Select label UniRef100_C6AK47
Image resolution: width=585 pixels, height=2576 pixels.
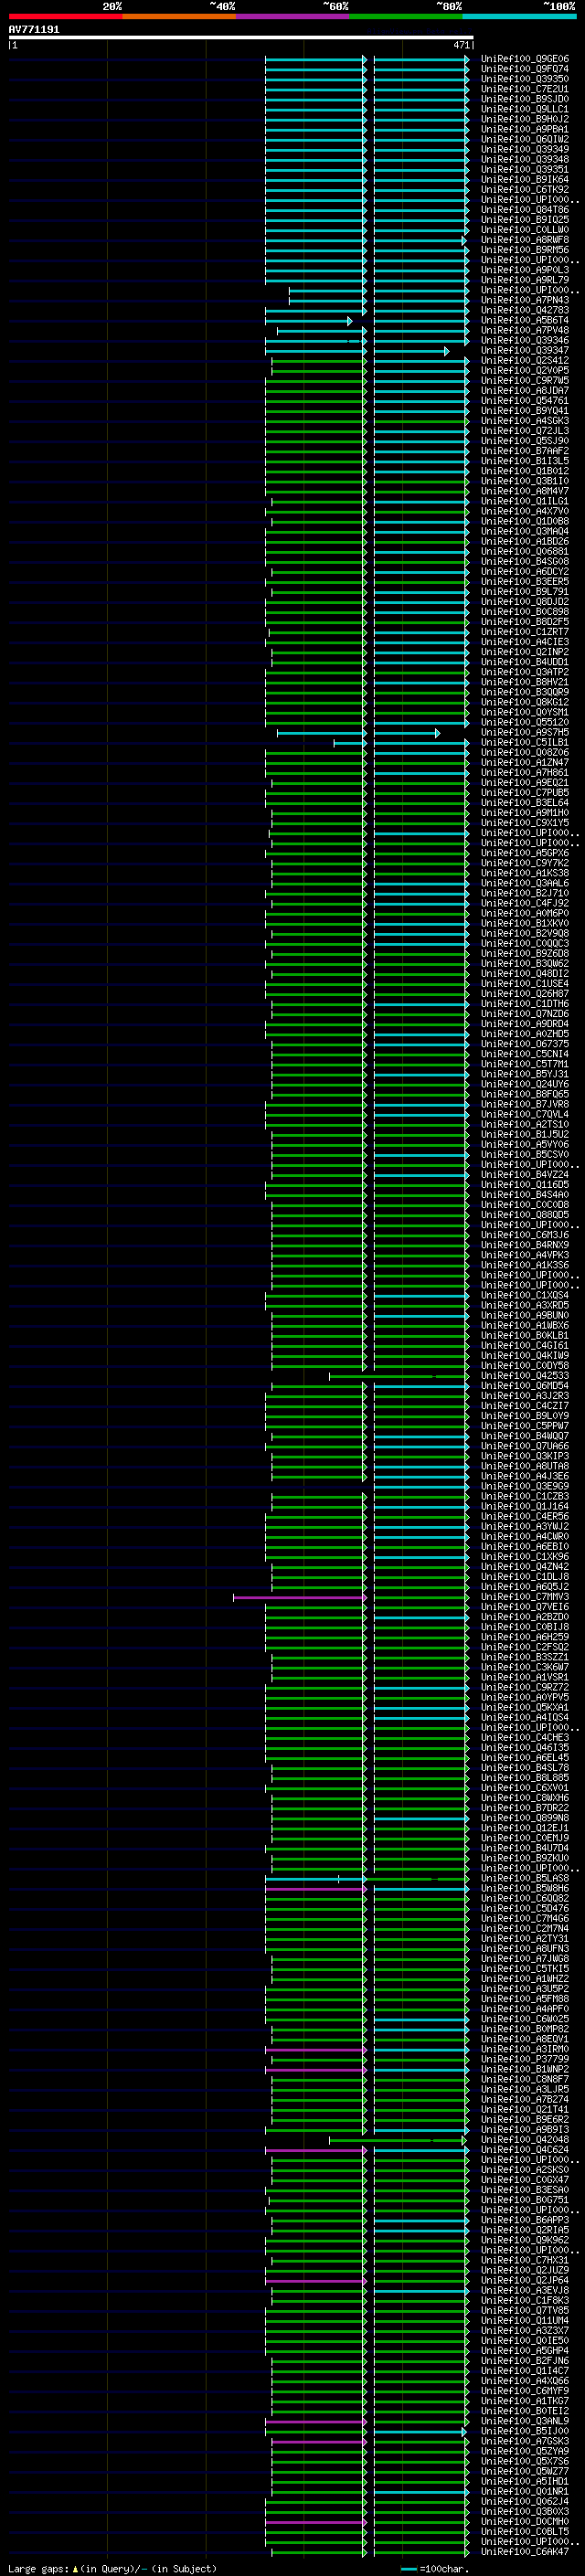click(x=525, y=2552)
